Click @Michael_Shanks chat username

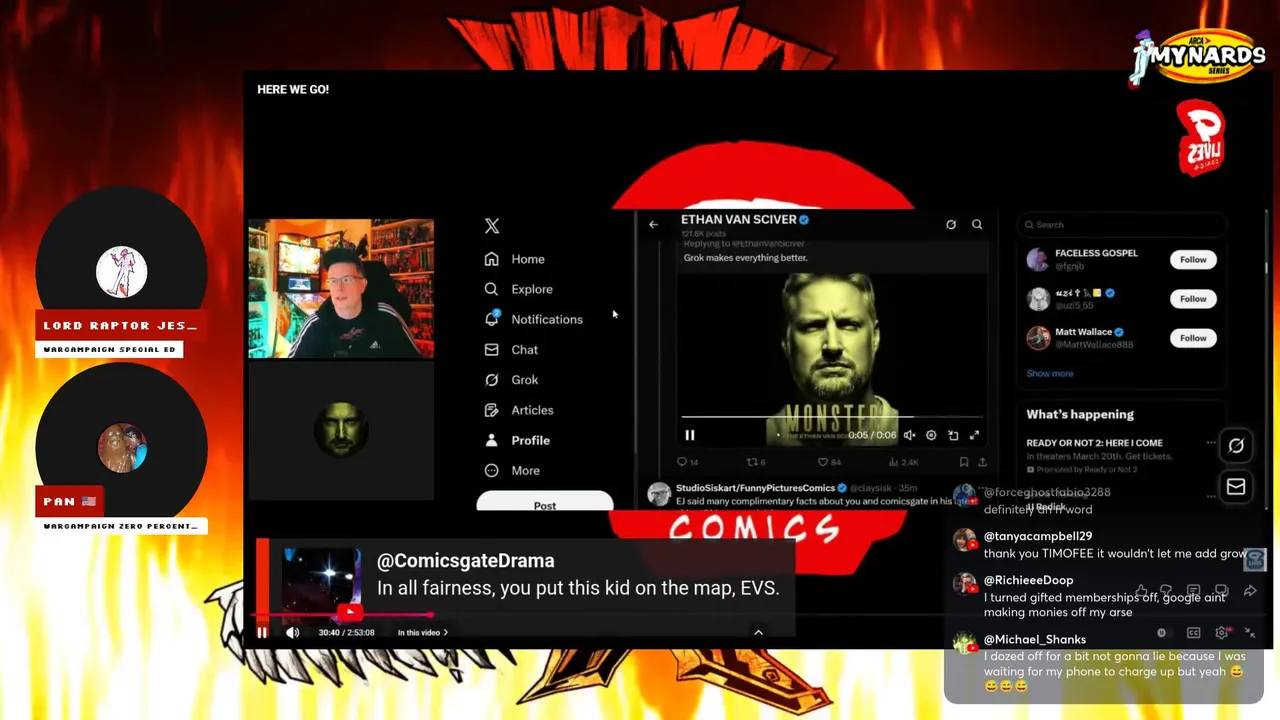(1035, 639)
